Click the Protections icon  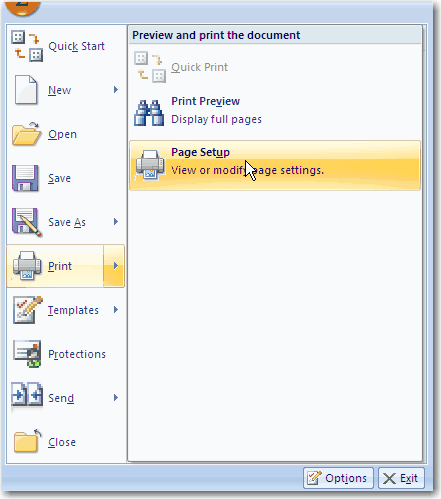click(x=27, y=354)
